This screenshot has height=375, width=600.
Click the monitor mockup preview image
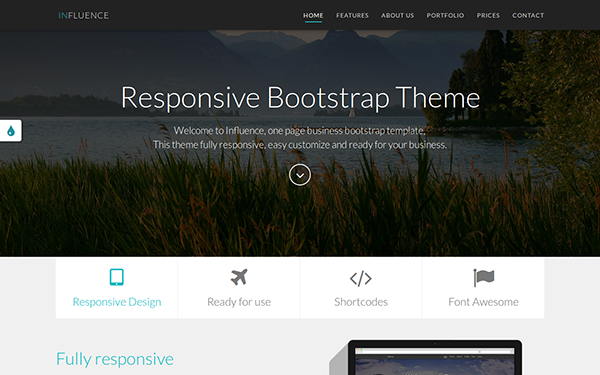(x=426, y=357)
